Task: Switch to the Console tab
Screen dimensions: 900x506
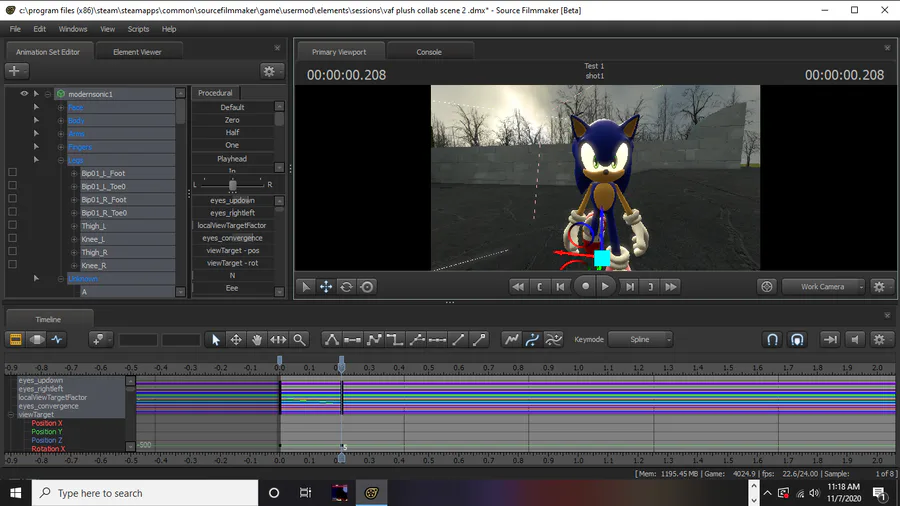Action: [429, 52]
